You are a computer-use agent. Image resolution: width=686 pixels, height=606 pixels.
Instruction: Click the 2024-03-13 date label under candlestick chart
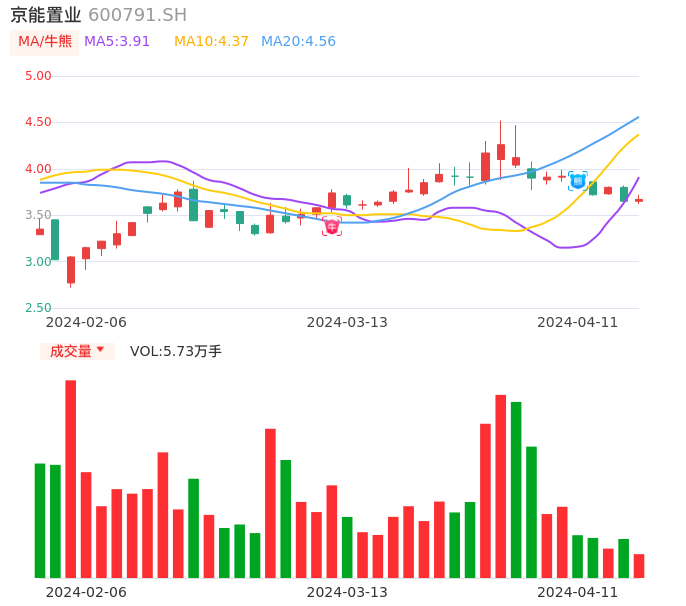point(347,322)
